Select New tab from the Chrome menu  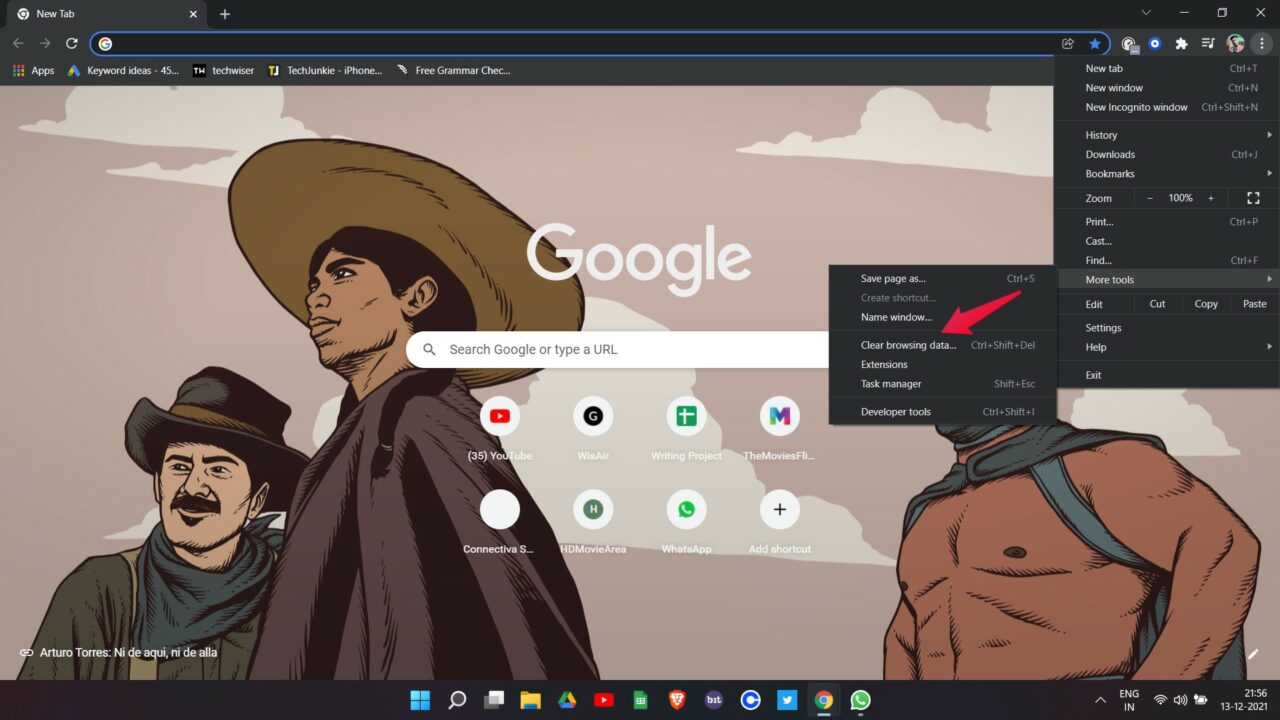[x=1166, y=69]
